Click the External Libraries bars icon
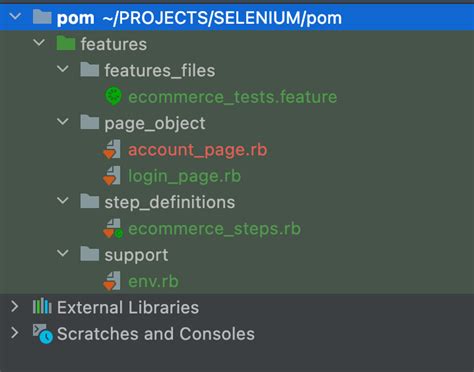 [x=42, y=306]
